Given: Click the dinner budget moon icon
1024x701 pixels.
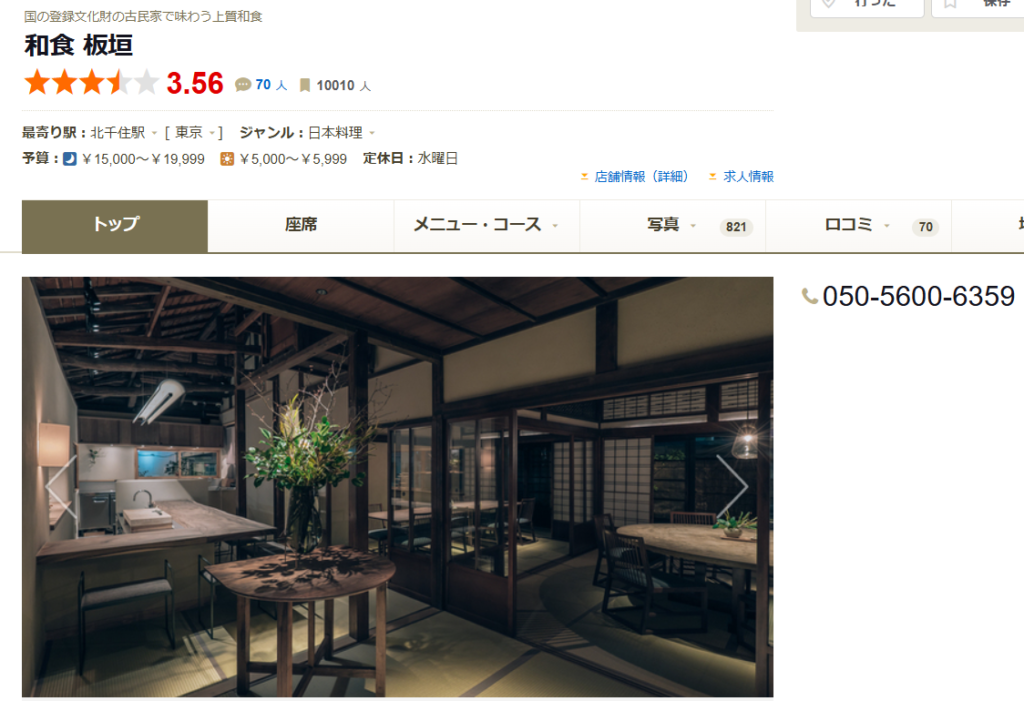Looking at the screenshot, I should click(70, 159).
